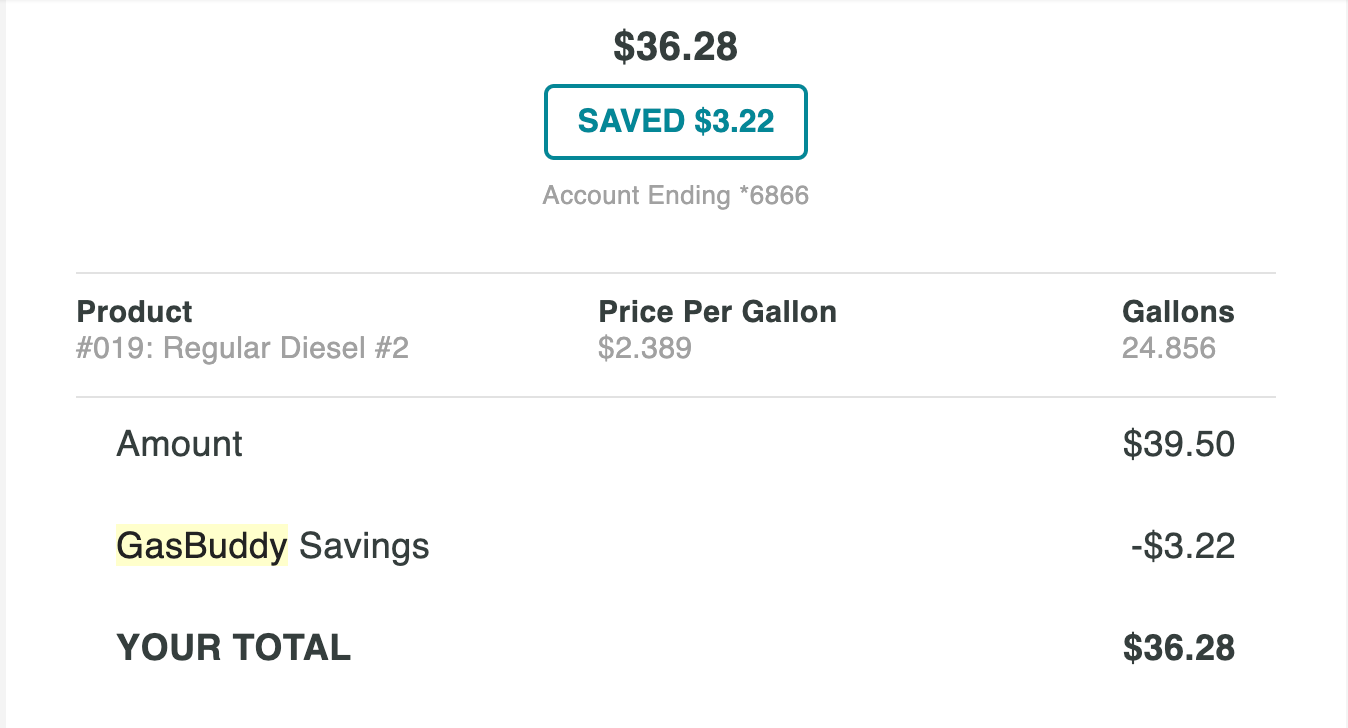1348x728 pixels.
Task: Click the word Savings beside GasBuddy
Action: [x=364, y=547]
